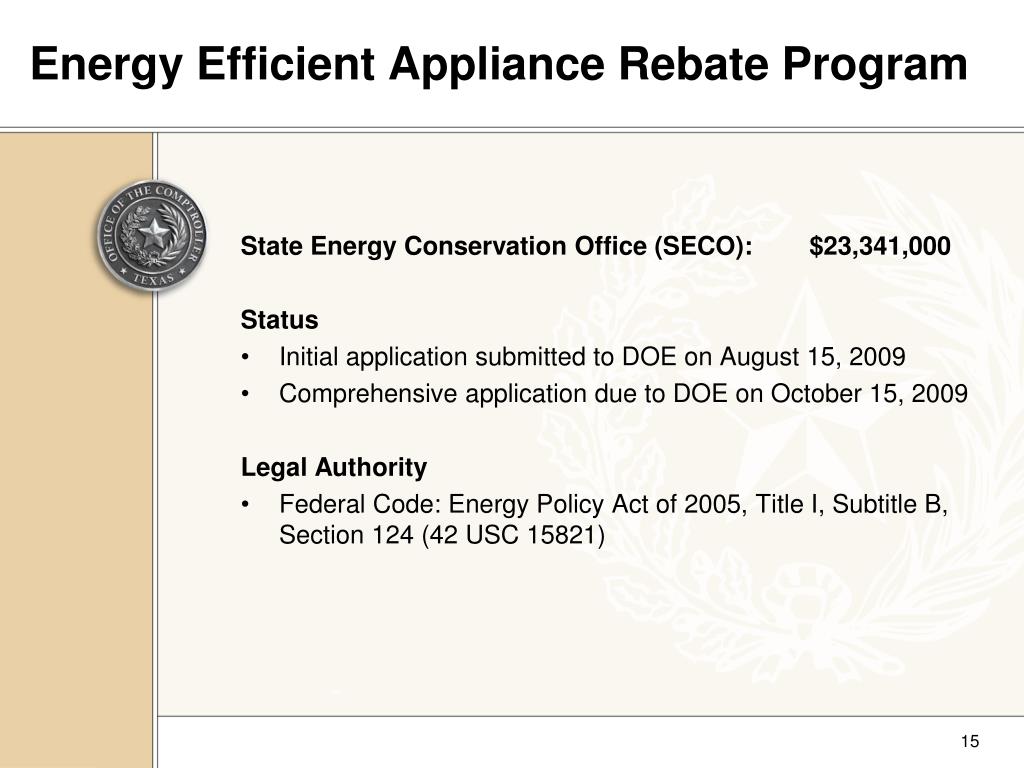Click the Texas Comptroller seal icon
The height and width of the screenshot is (768, 1024).
[x=153, y=237]
